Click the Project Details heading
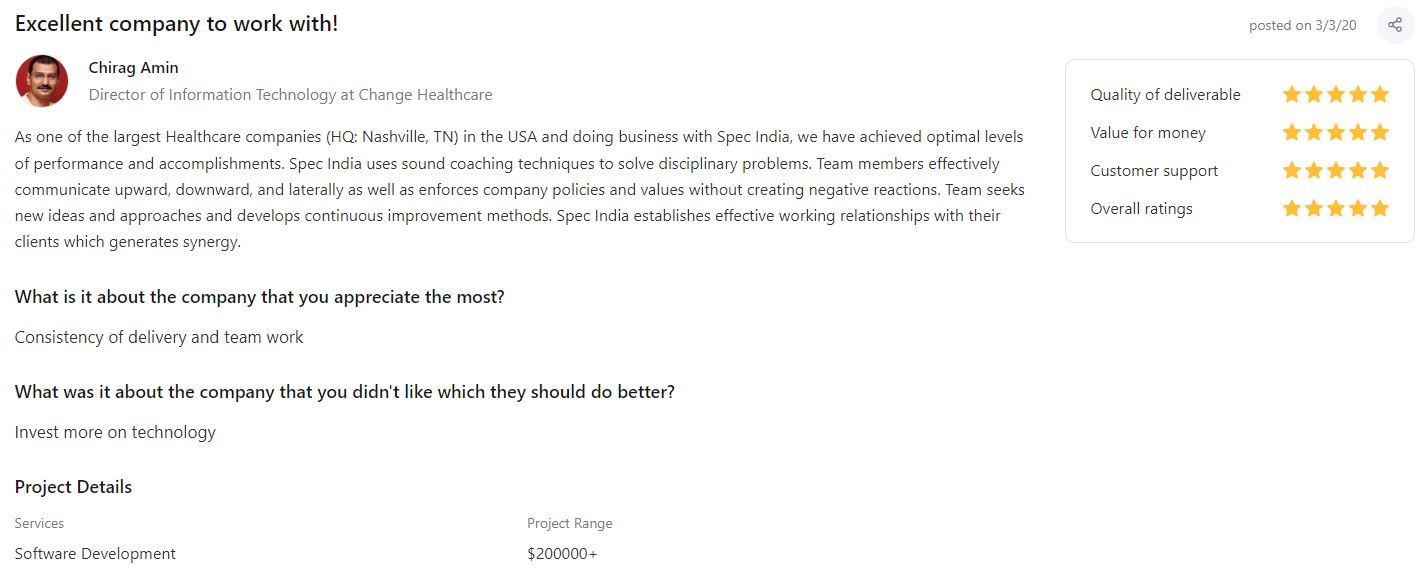 (x=73, y=487)
